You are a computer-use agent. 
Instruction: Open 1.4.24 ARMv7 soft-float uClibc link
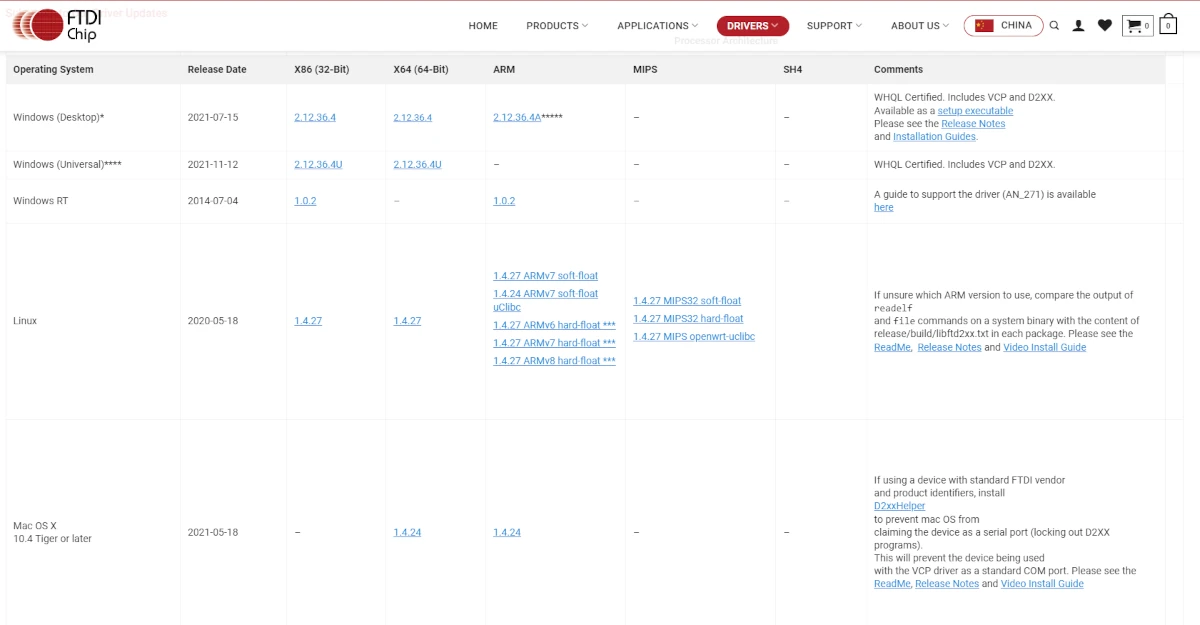click(546, 300)
